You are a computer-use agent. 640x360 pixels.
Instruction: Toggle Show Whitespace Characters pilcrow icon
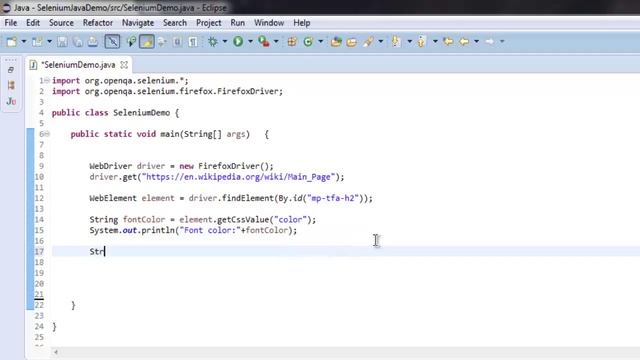coord(193,41)
